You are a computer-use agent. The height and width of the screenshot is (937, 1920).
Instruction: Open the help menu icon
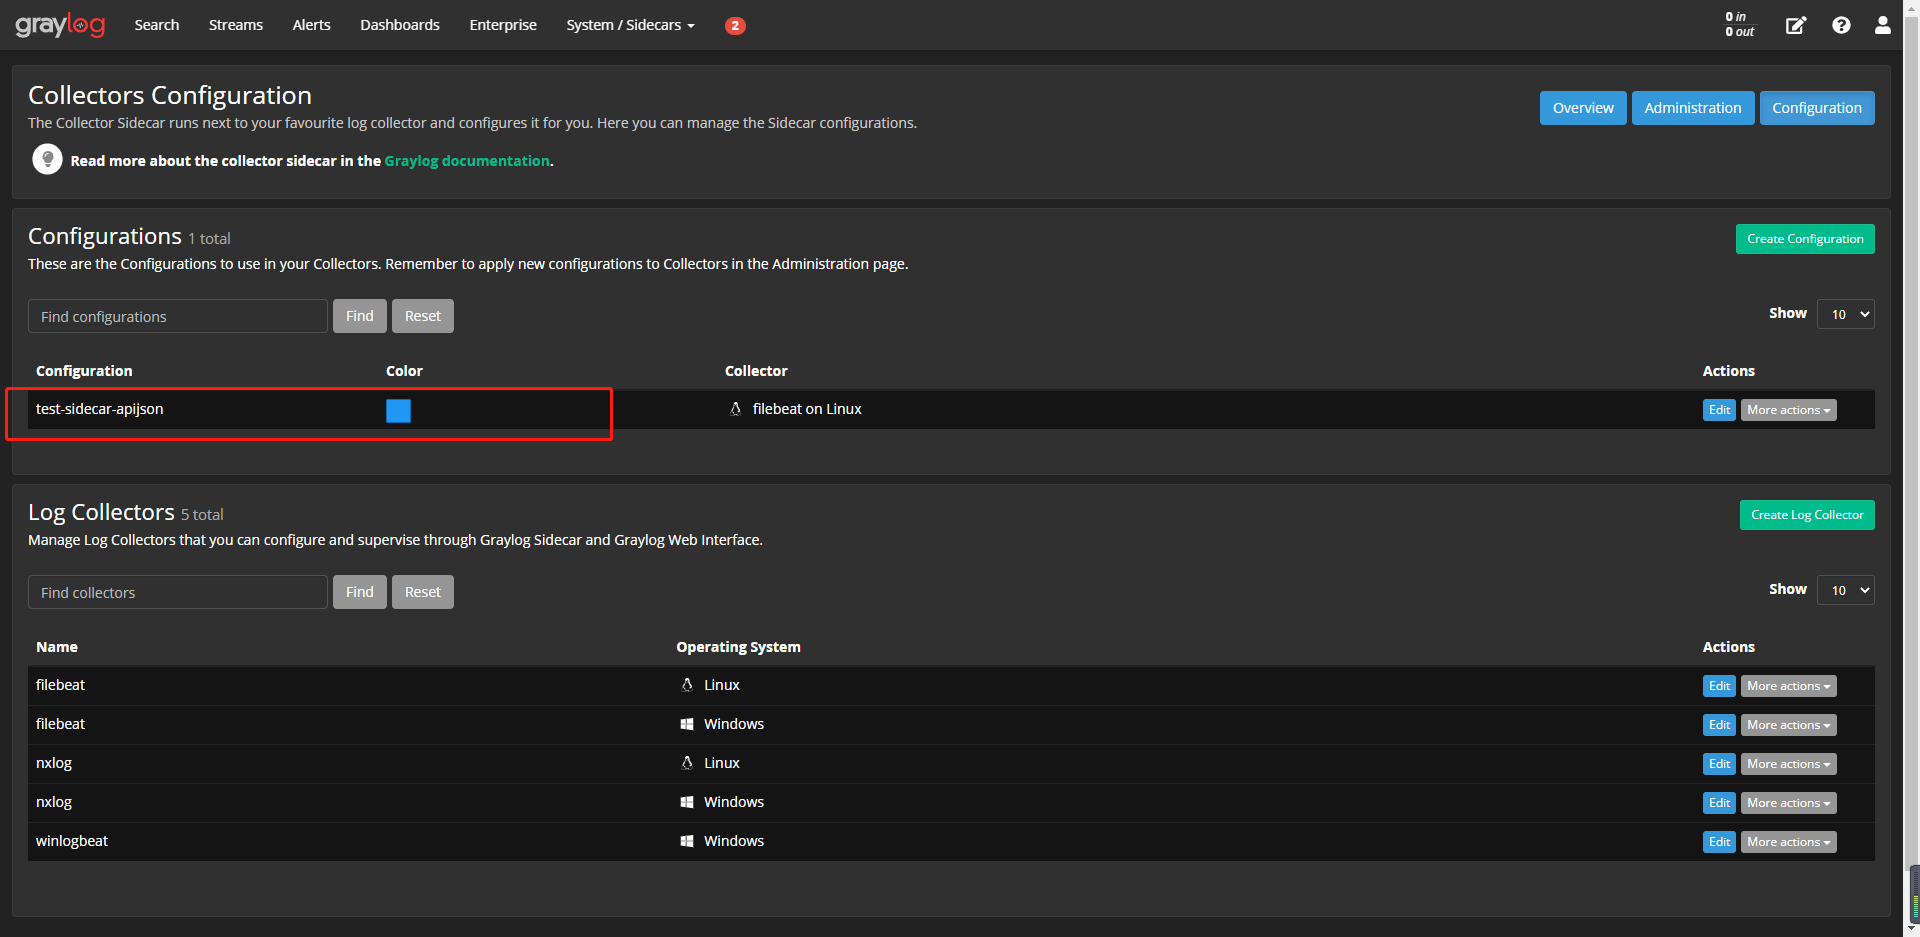pyautogui.click(x=1841, y=25)
